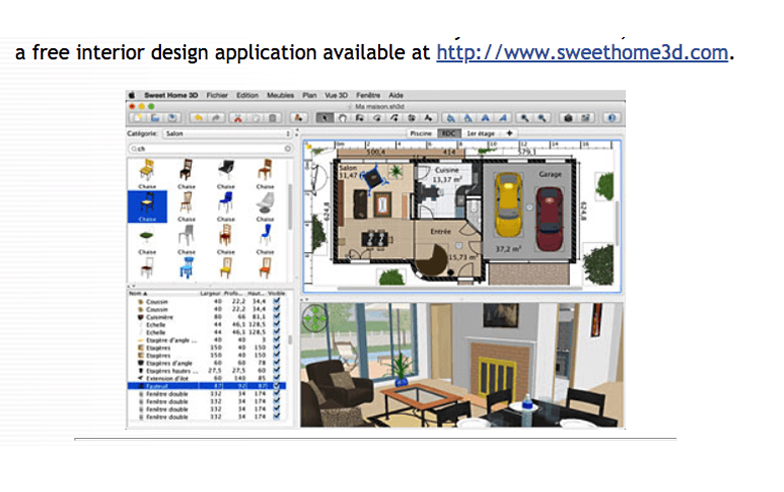Click the Paste clipboard icon
Viewport: 784px width, 492px height.
(x=273, y=118)
